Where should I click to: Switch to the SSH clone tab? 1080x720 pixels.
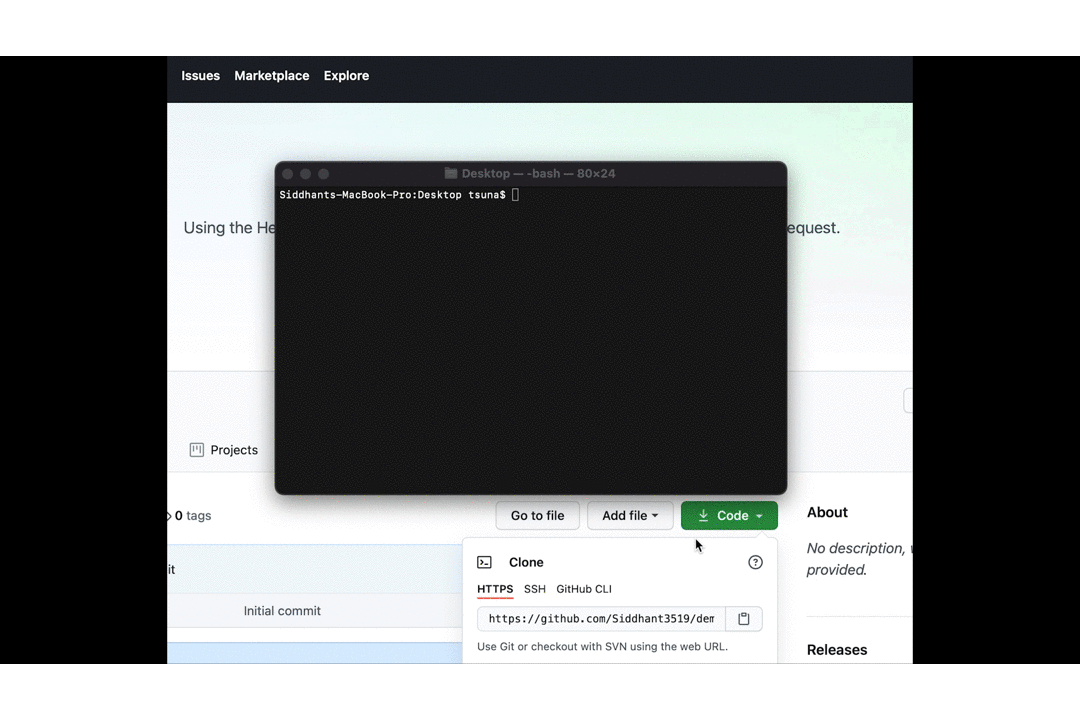point(534,589)
